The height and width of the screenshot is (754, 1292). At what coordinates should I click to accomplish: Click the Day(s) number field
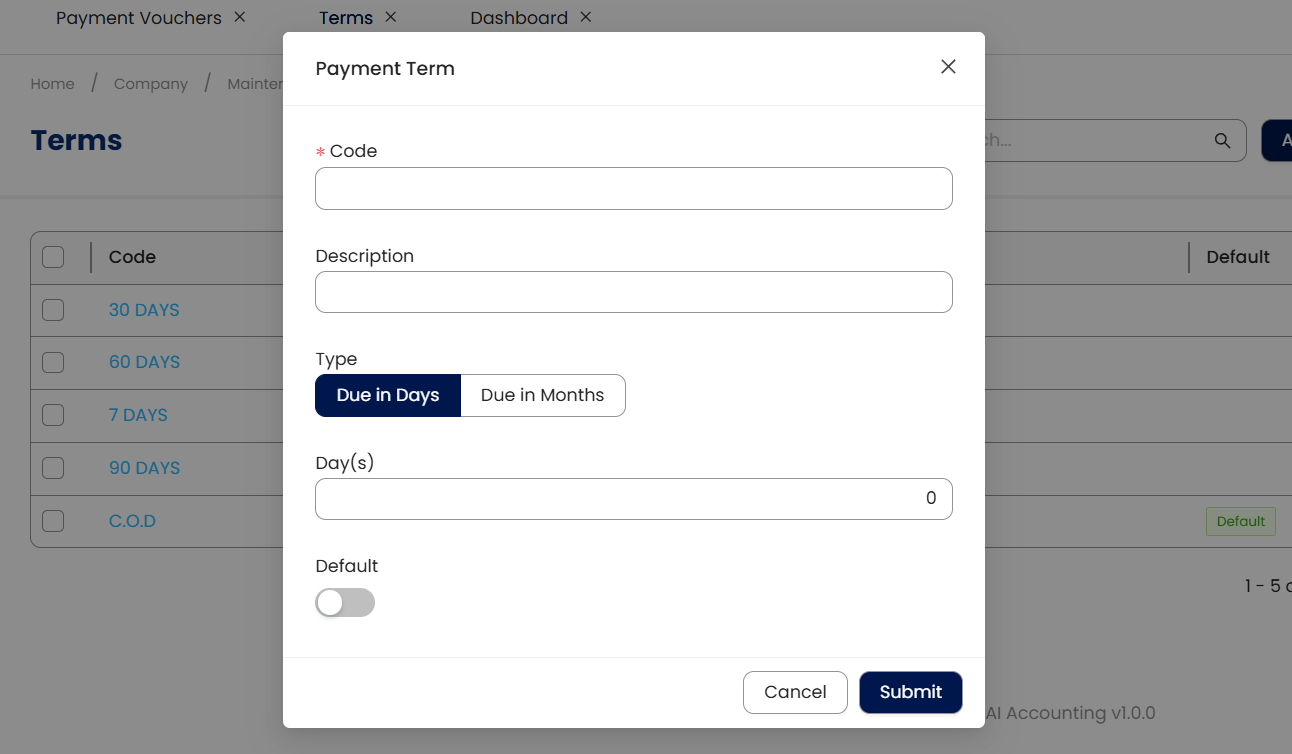pyautogui.click(x=633, y=499)
